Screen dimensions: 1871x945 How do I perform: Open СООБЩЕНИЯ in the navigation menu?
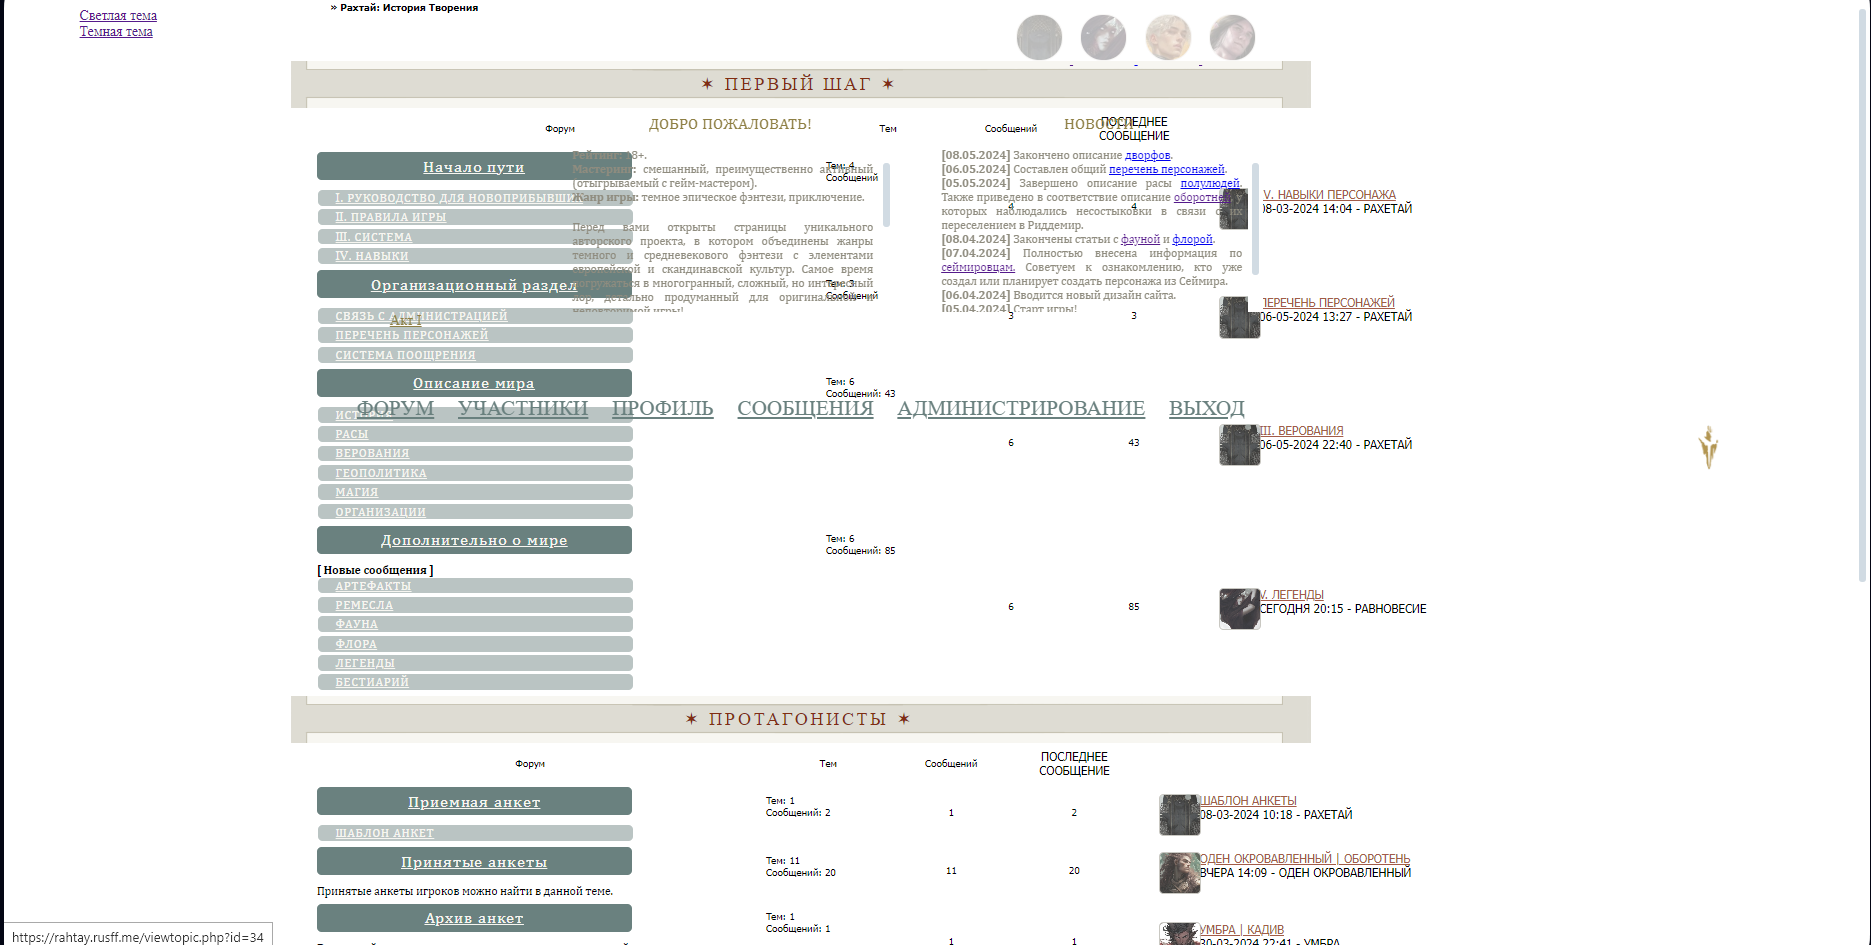(805, 408)
